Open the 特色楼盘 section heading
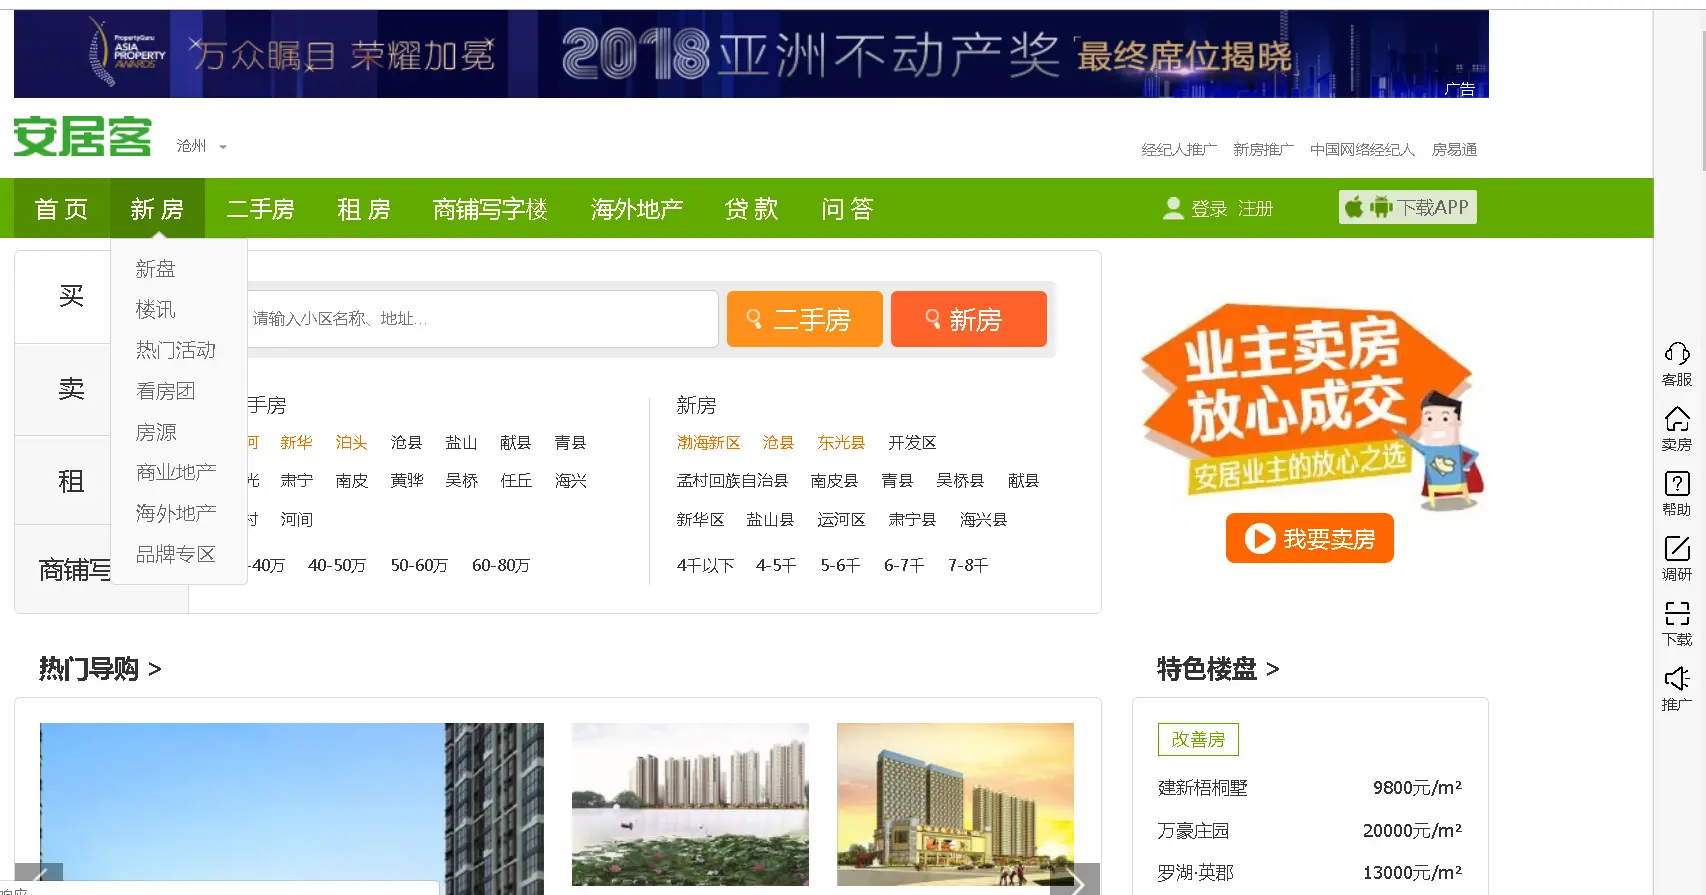Viewport: 1706px width, 895px height. pos(1218,669)
